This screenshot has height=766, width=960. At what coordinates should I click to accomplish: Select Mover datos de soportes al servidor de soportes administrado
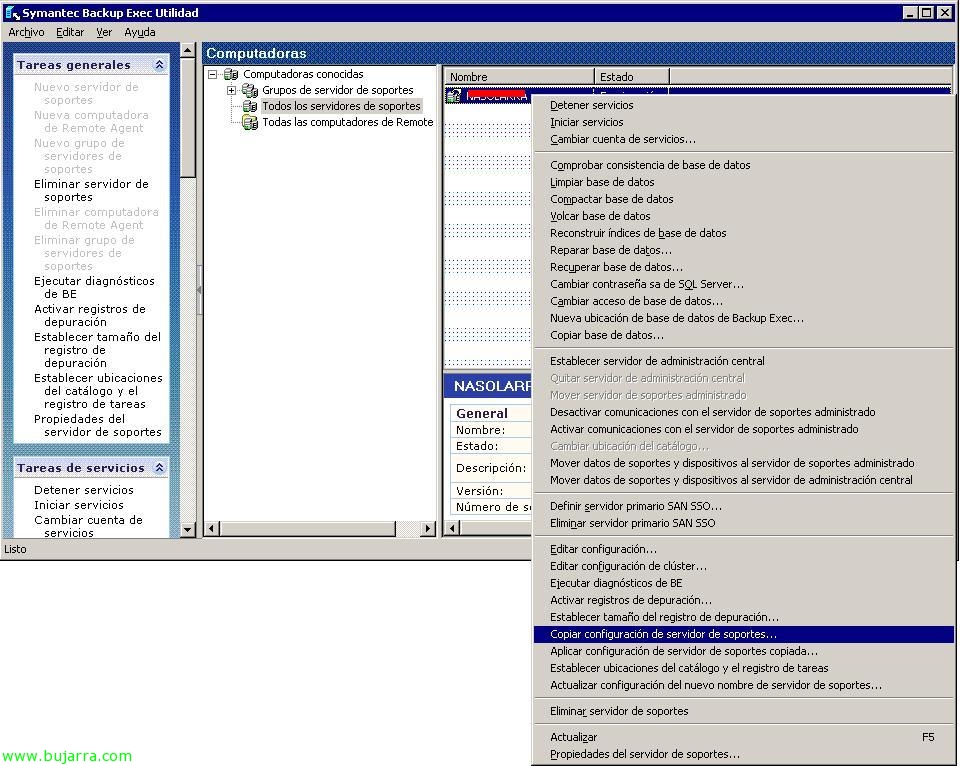[x=743, y=464]
